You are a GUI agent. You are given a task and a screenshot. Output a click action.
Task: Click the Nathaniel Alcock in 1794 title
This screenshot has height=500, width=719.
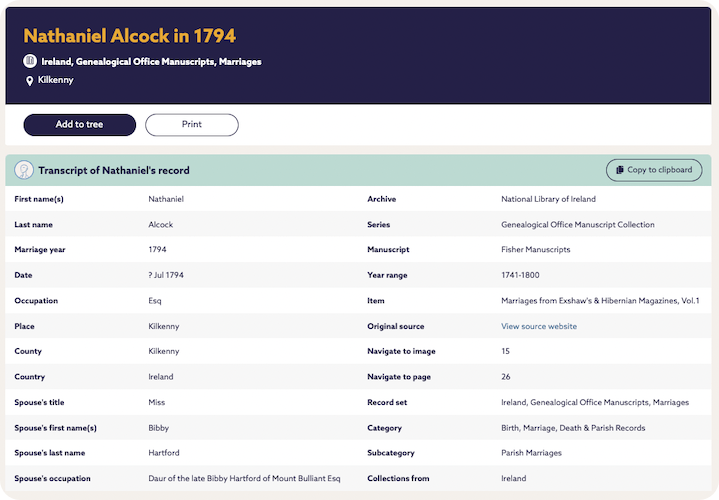129,36
